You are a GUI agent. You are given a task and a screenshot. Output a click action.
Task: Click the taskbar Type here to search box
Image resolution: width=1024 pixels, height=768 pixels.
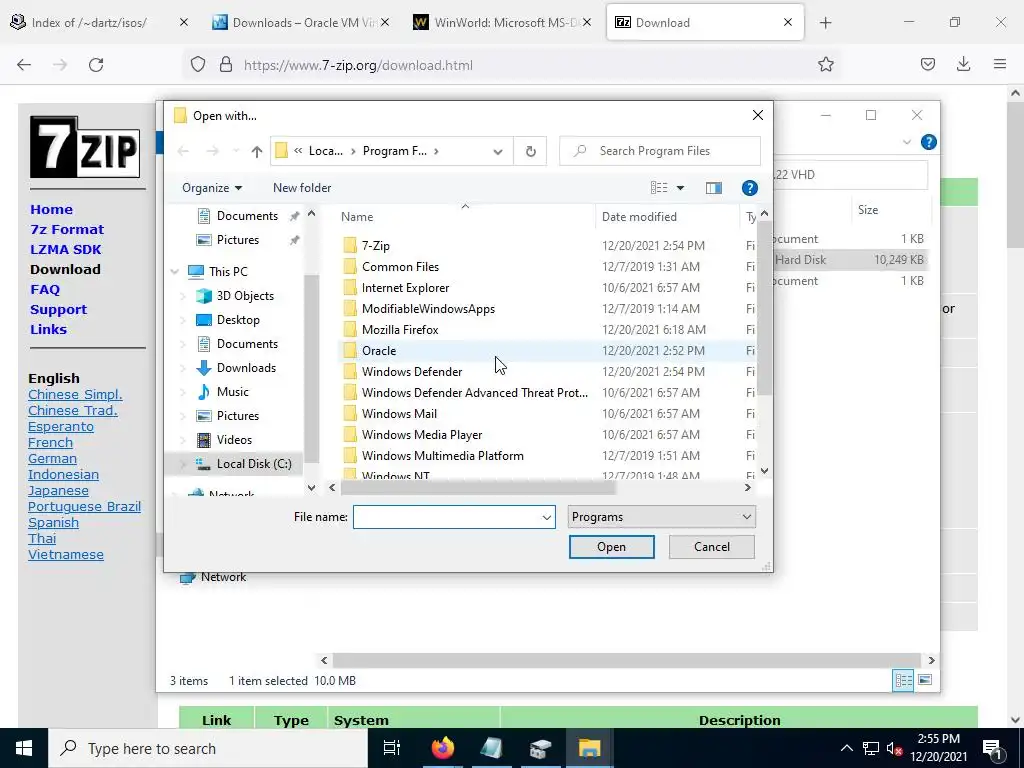point(208,748)
